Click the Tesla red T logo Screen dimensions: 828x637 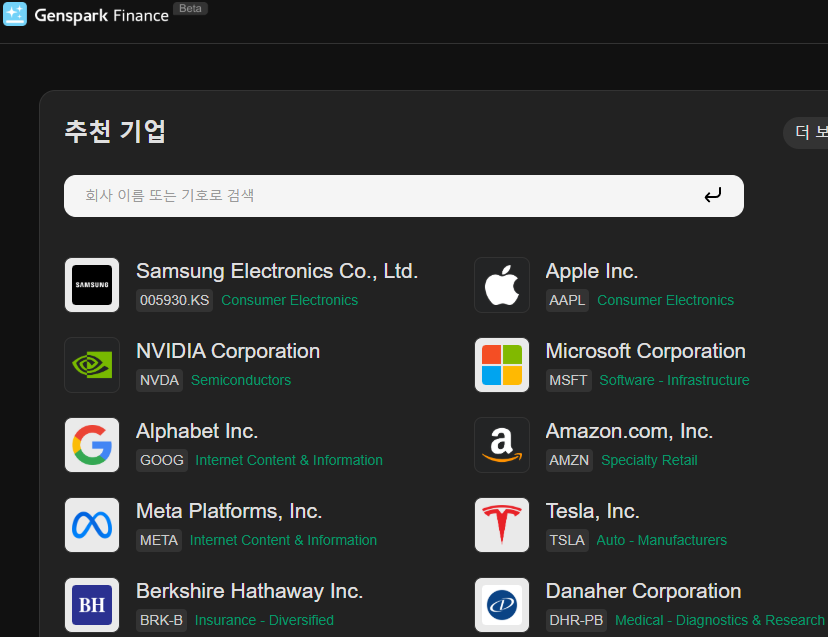[502, 525]
